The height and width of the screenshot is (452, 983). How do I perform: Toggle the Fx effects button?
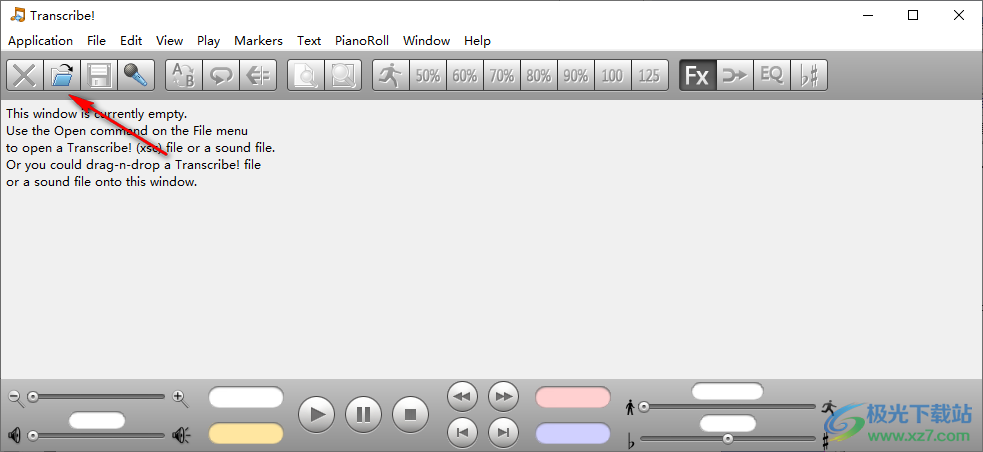click(x=698, y=76)
